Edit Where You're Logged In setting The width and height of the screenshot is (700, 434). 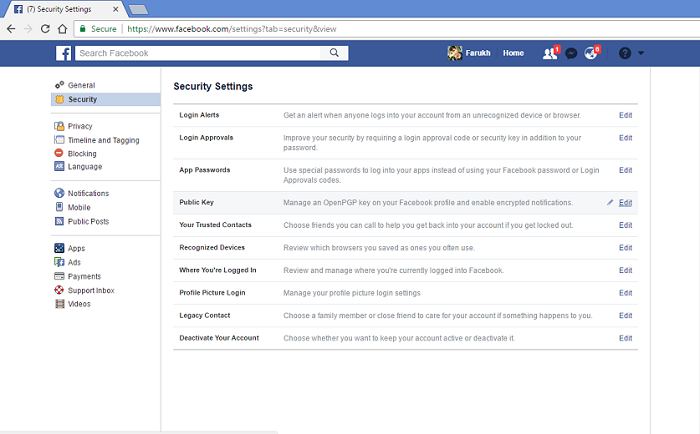(625, 270)
